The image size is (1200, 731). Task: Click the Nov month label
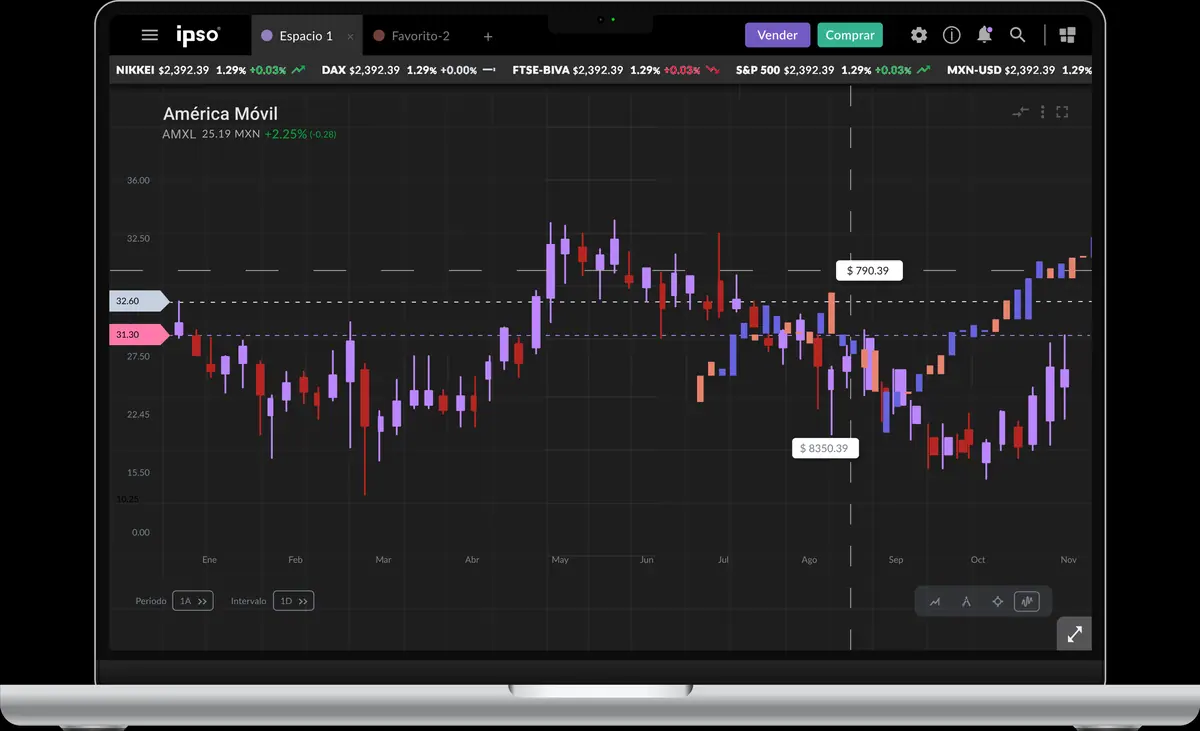click(x=1068, y=560)
